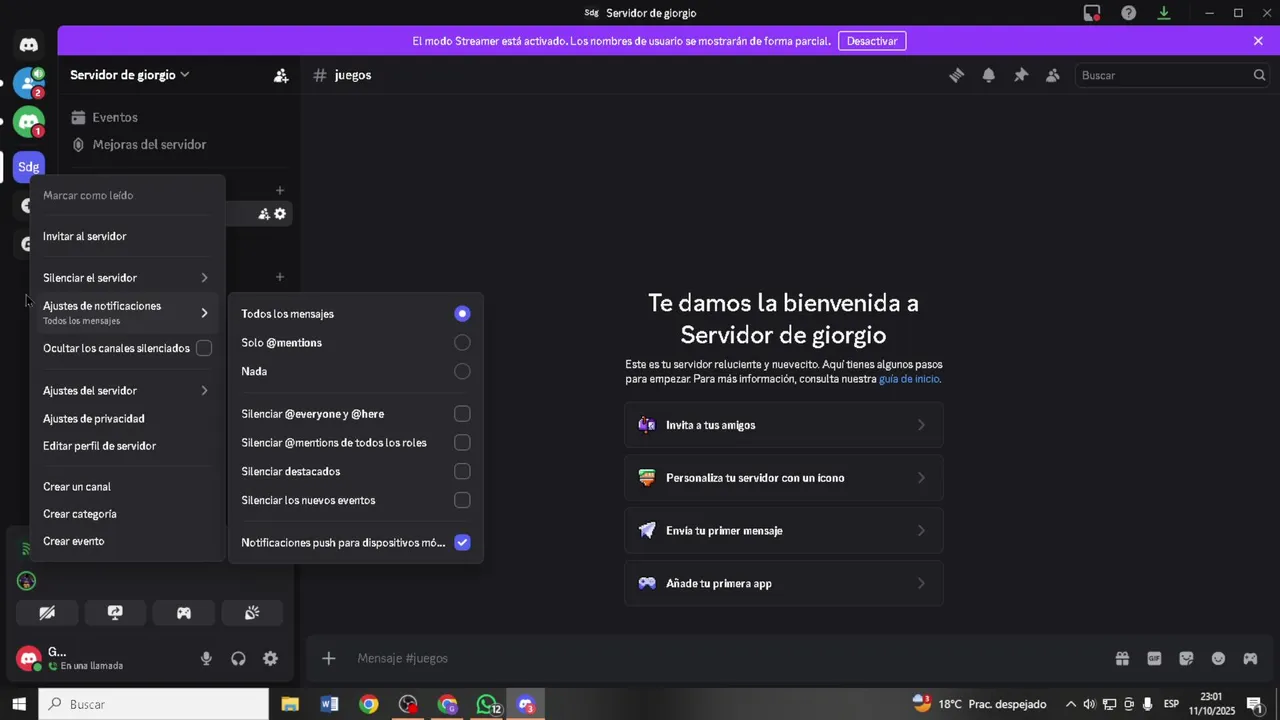Follow the guía de inicio link
The image size is (1280, 720).
point(908,379)
